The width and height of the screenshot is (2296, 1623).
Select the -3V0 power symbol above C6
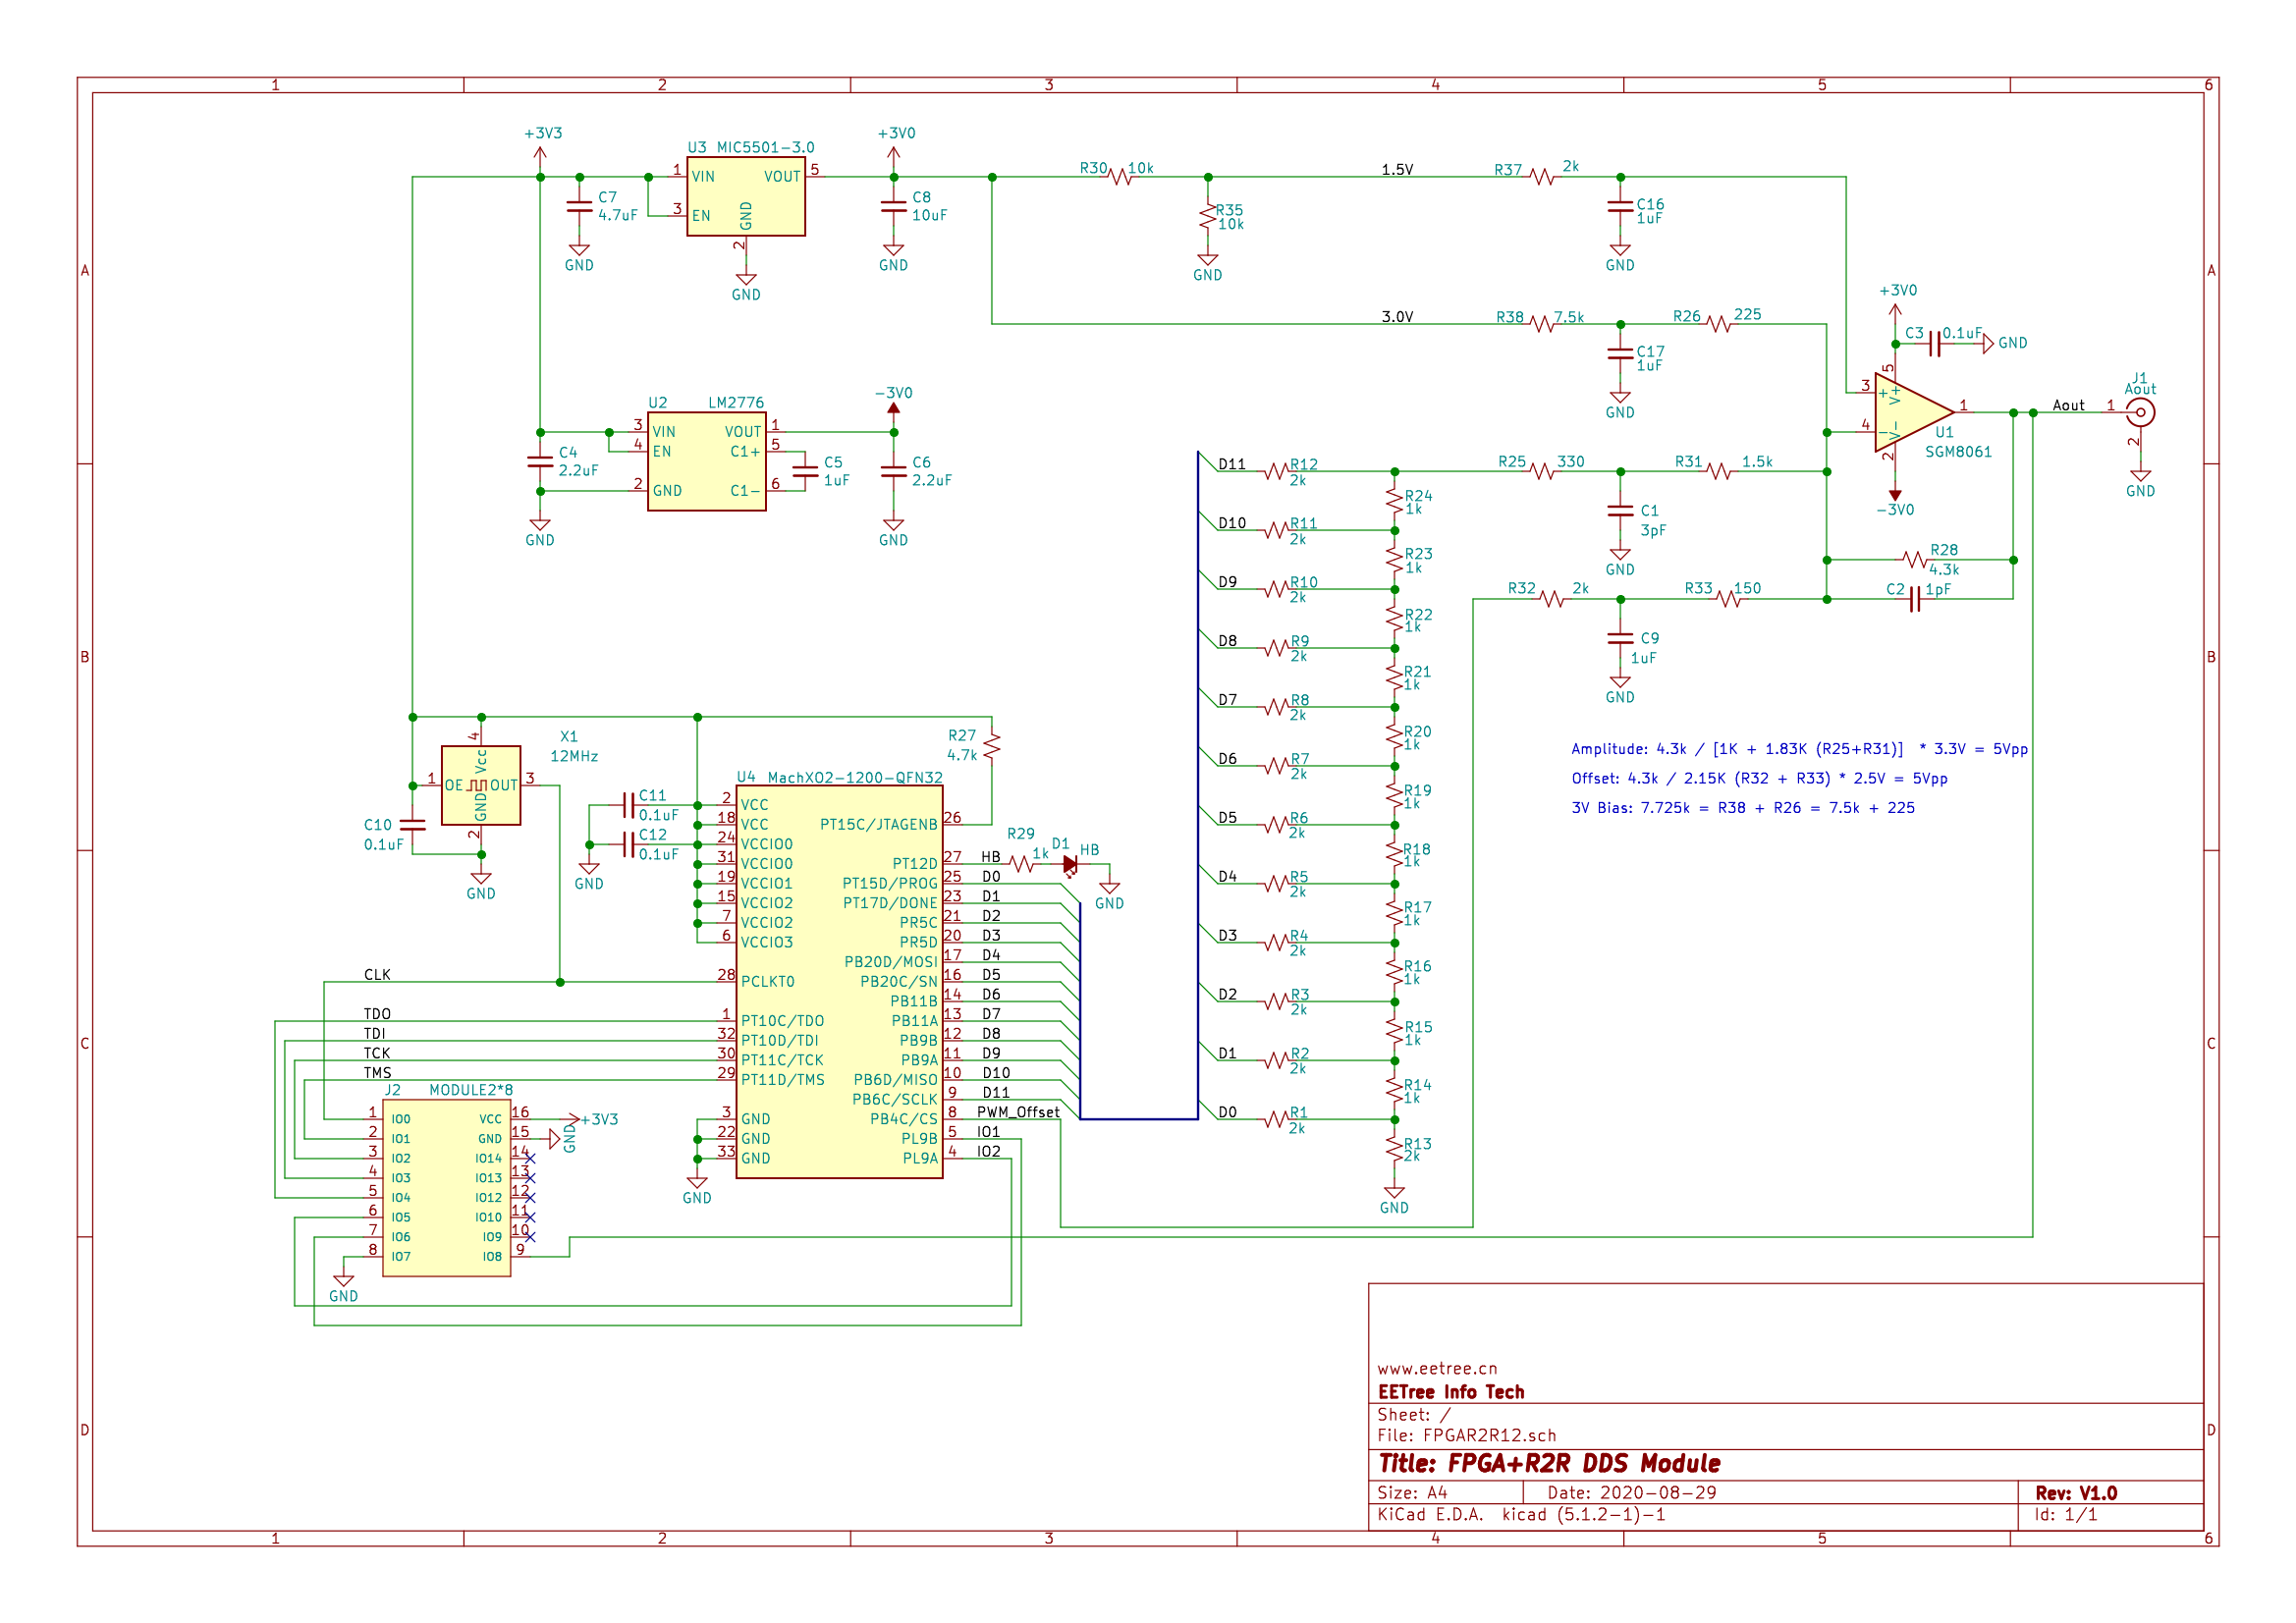point(894,410)
